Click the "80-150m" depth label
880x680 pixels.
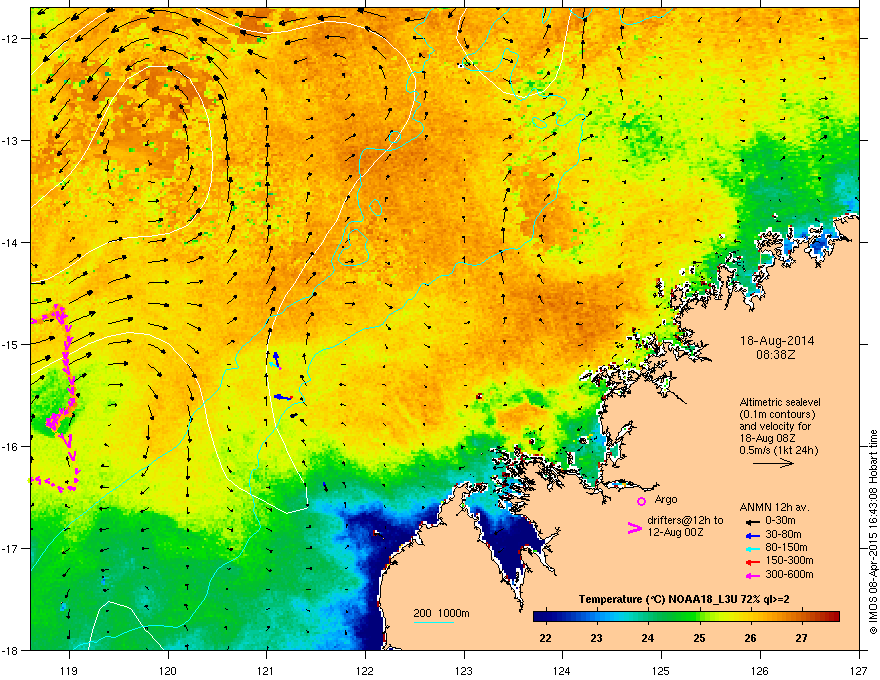click(786, 547)
